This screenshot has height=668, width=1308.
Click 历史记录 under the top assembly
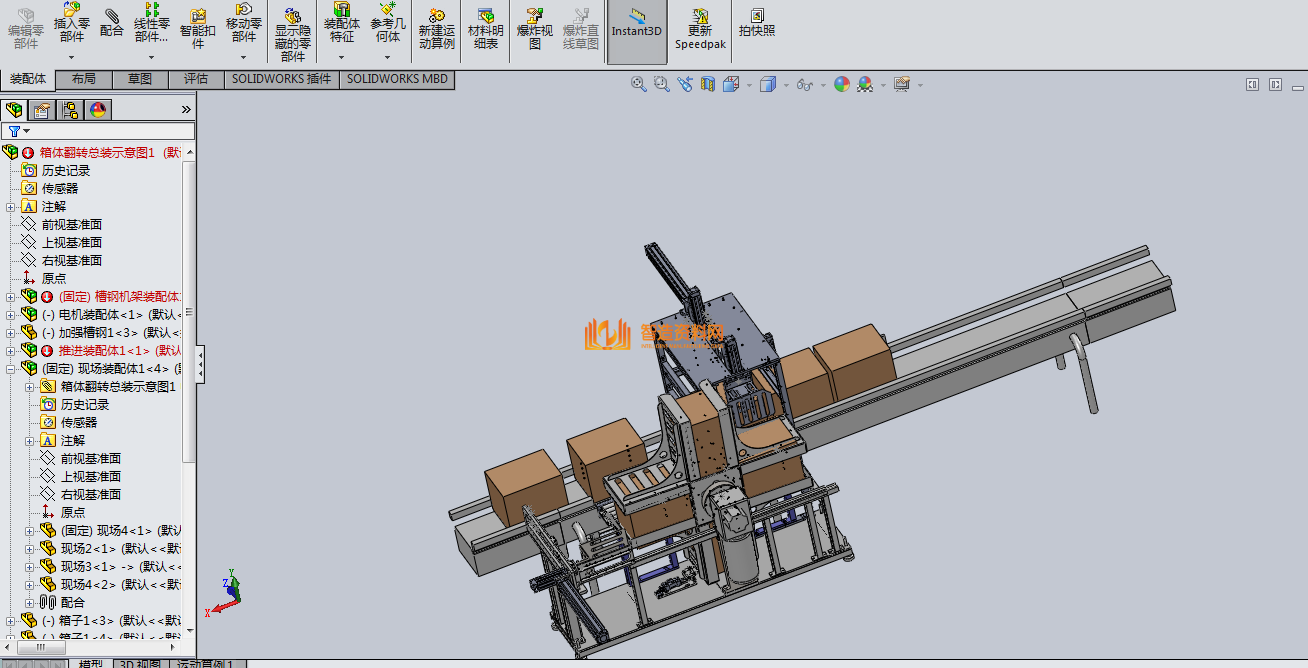pos(65,171)
